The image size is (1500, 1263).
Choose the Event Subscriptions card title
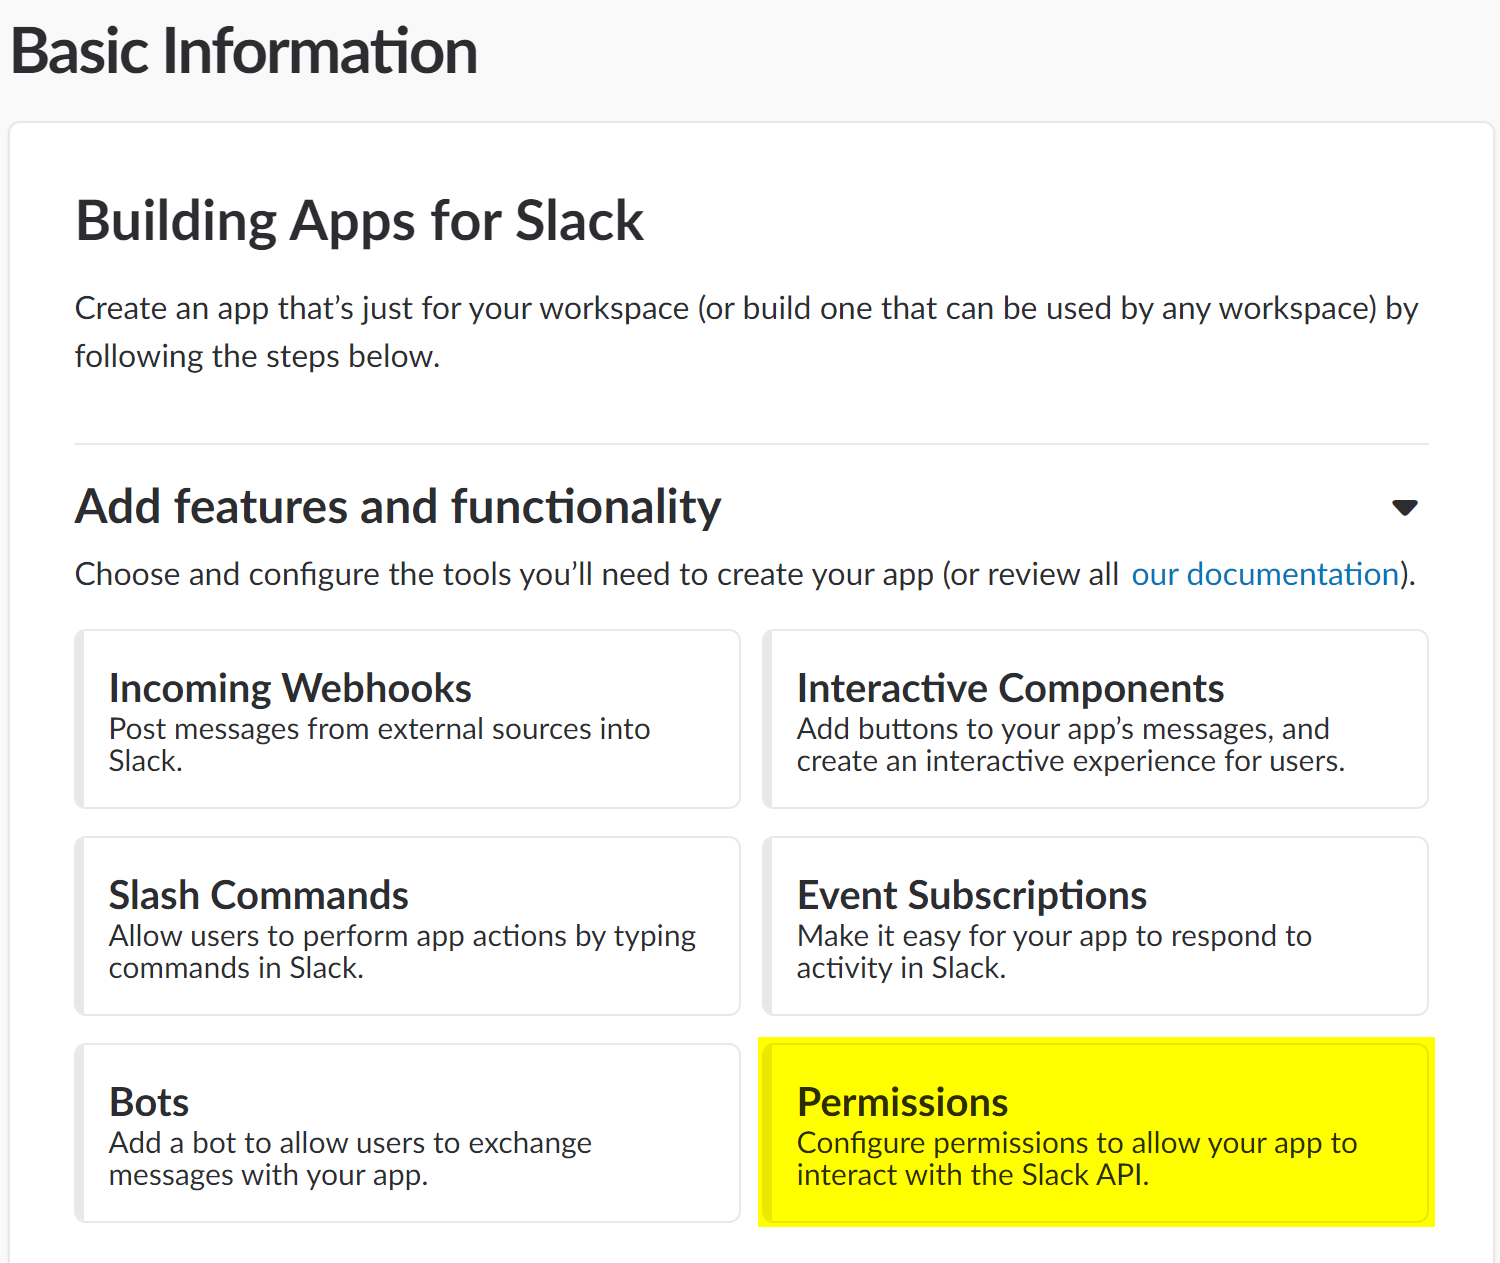pyautogui.click(x=971, y=895)
